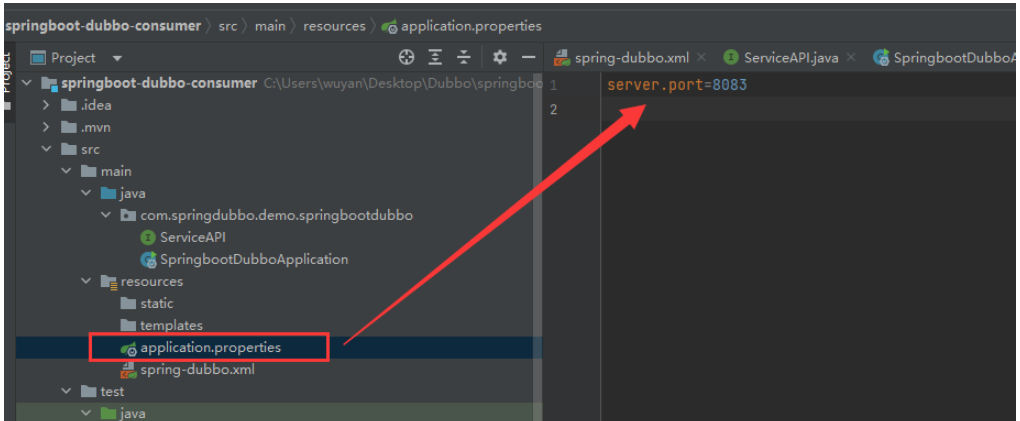Image resolution: width=1020 pixels, height=421 pixels.
Task: Collapse the java folder under main
Action: pos(85,194)
